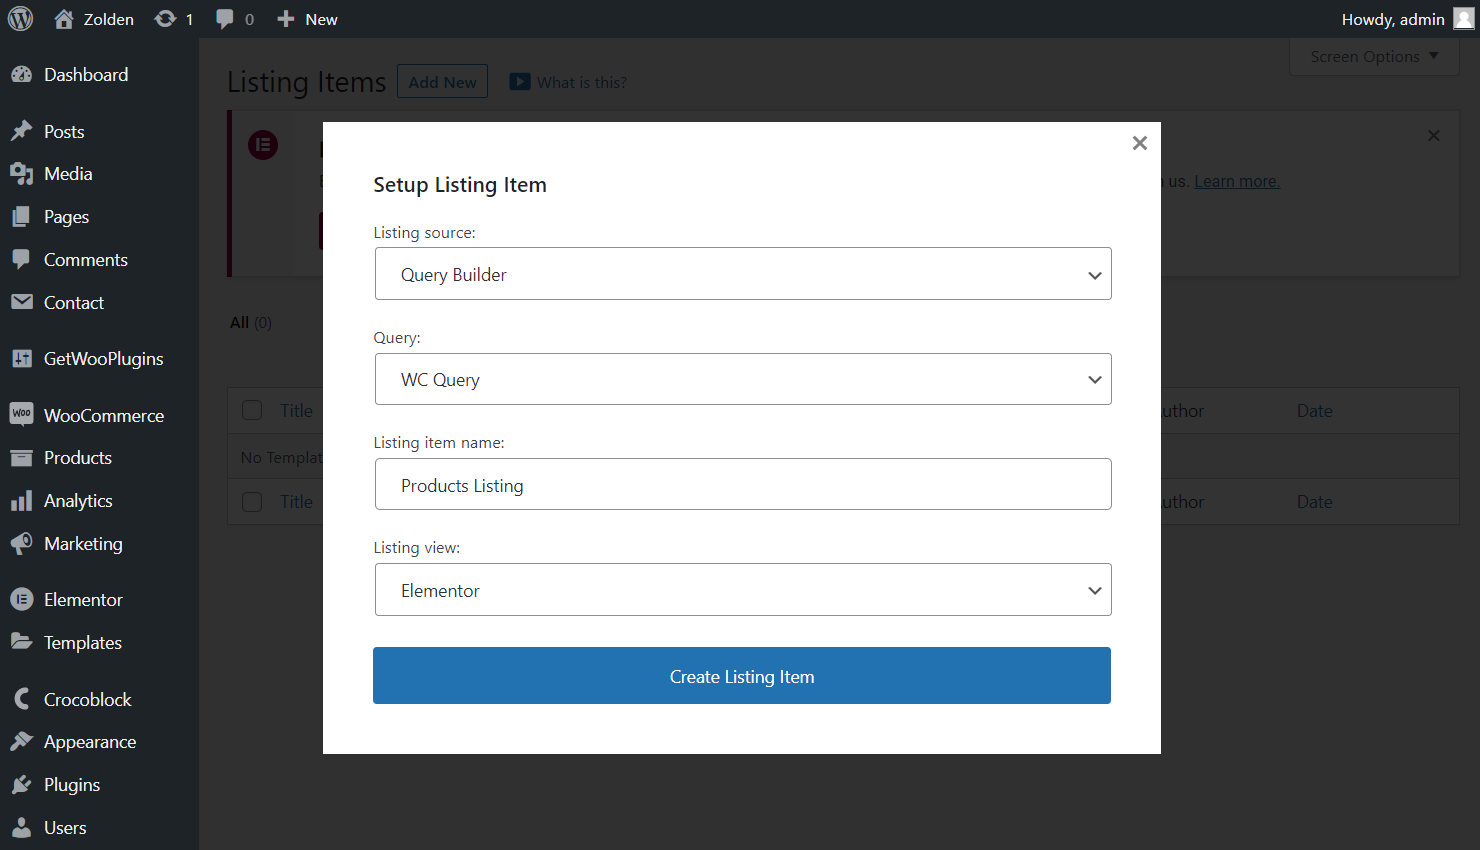Screen dimensions: 1480x850
Task: Open the Comments menu label in sidebar
Action: [86, 260]
